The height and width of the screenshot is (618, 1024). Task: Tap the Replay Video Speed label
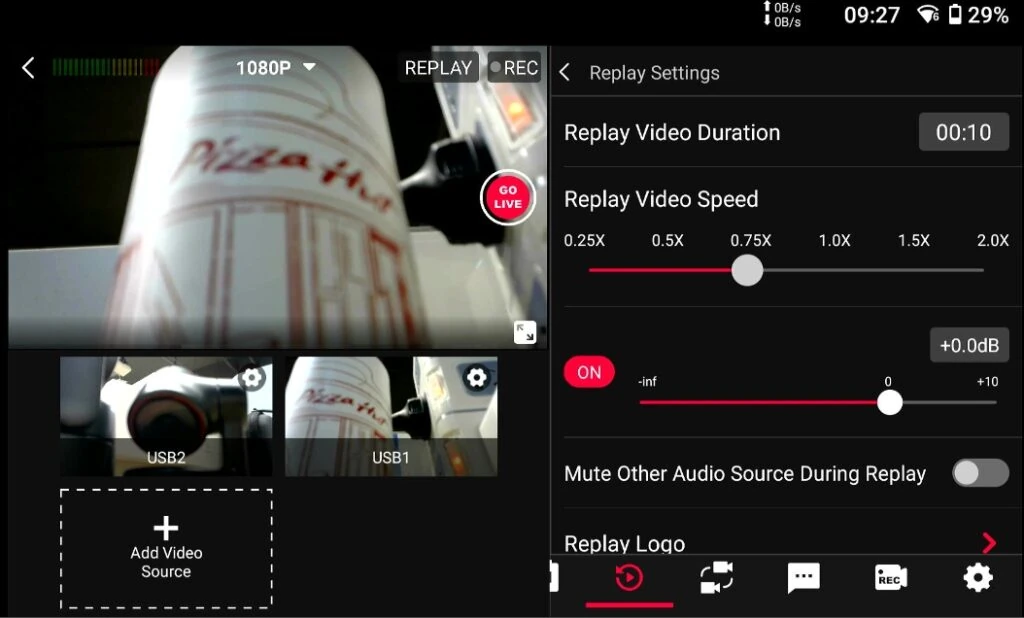click(661, 199)
